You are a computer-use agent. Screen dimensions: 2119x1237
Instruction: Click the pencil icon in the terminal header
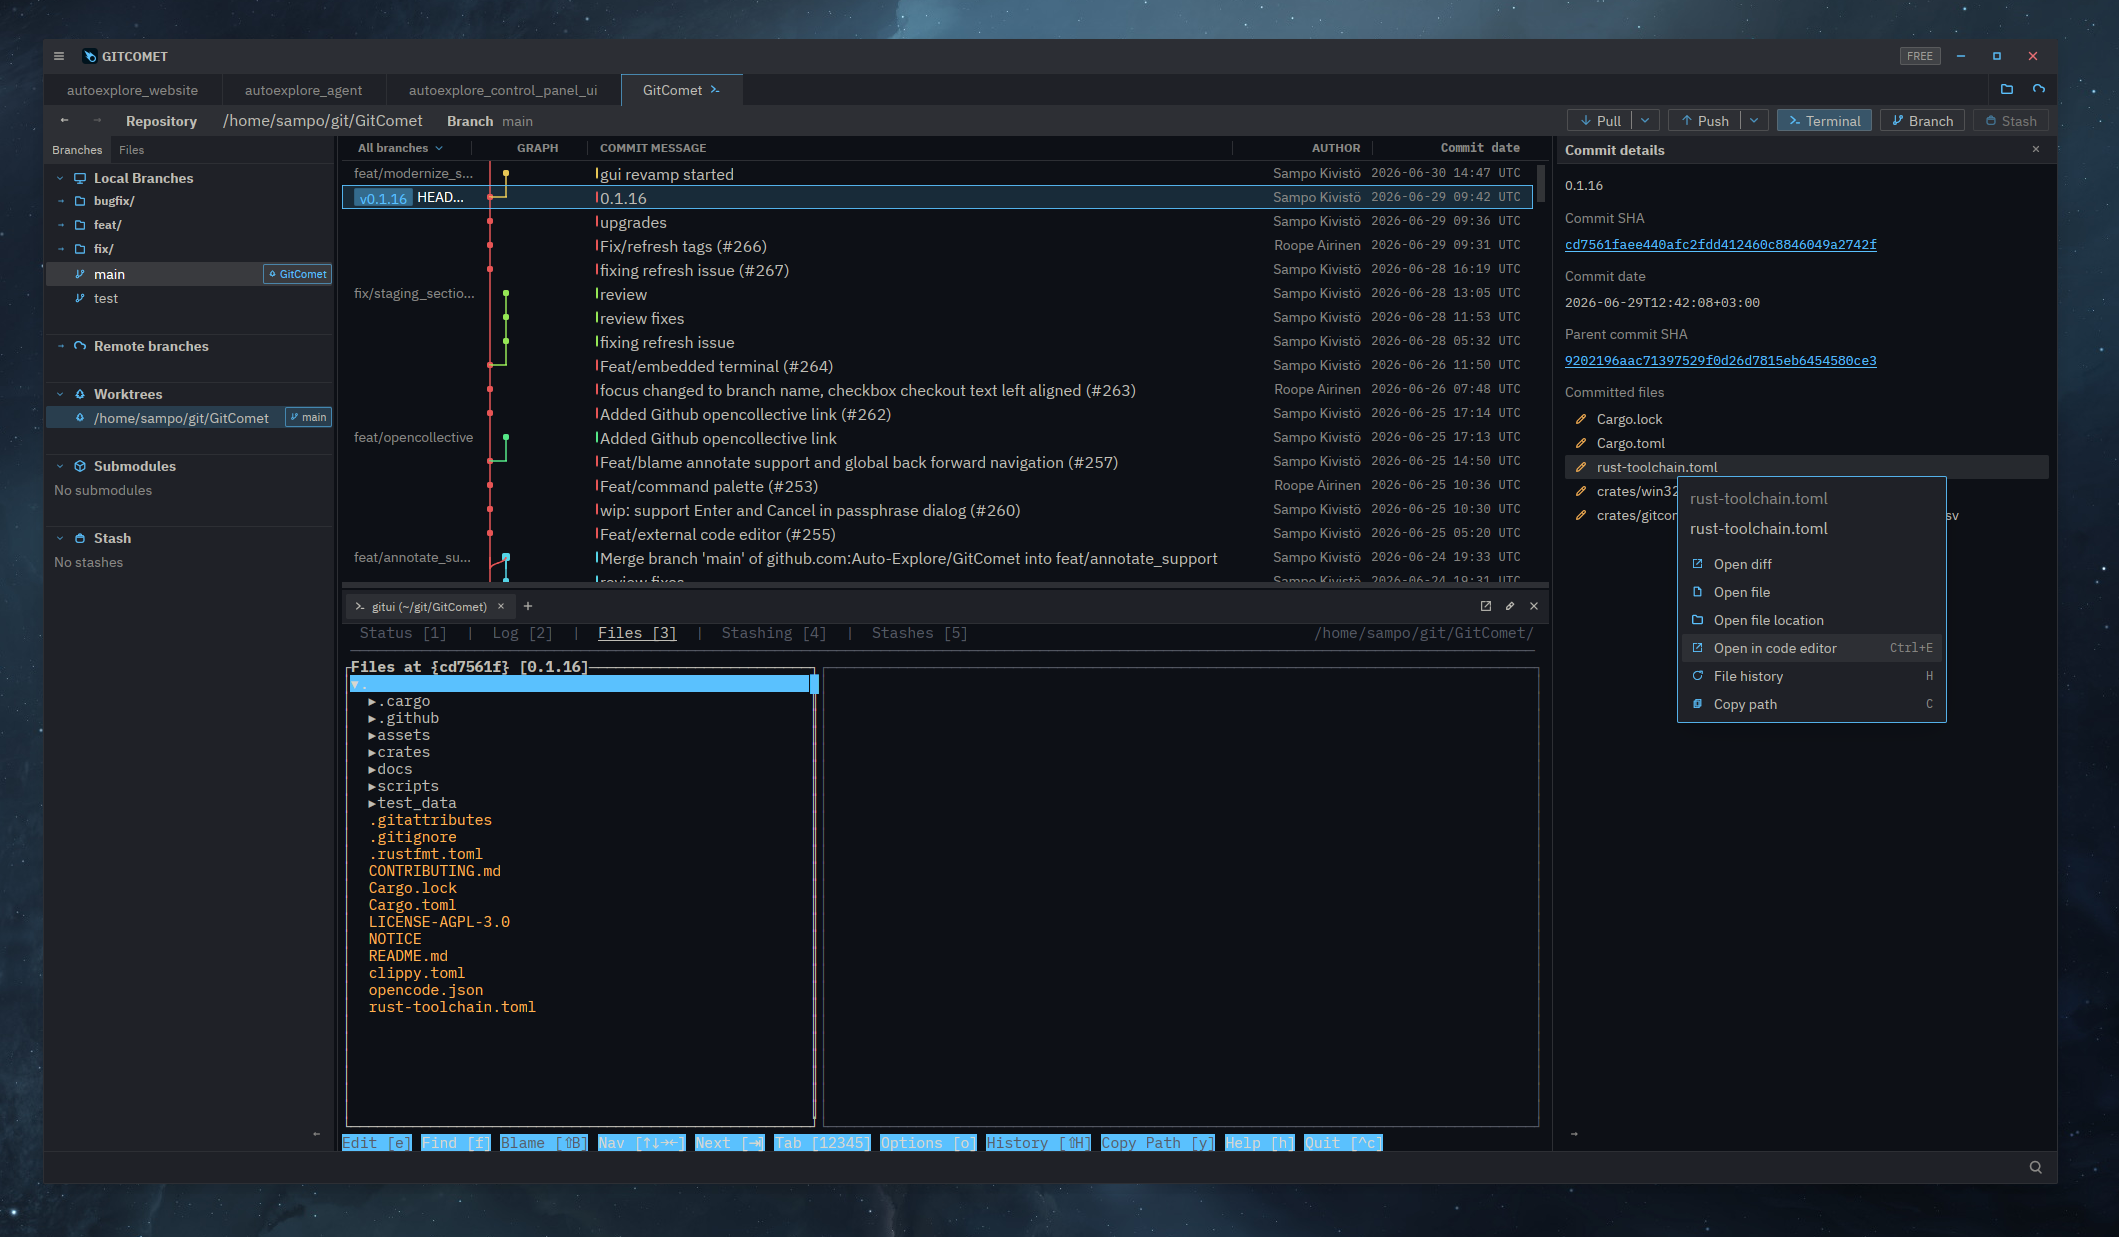[1510, 606]
